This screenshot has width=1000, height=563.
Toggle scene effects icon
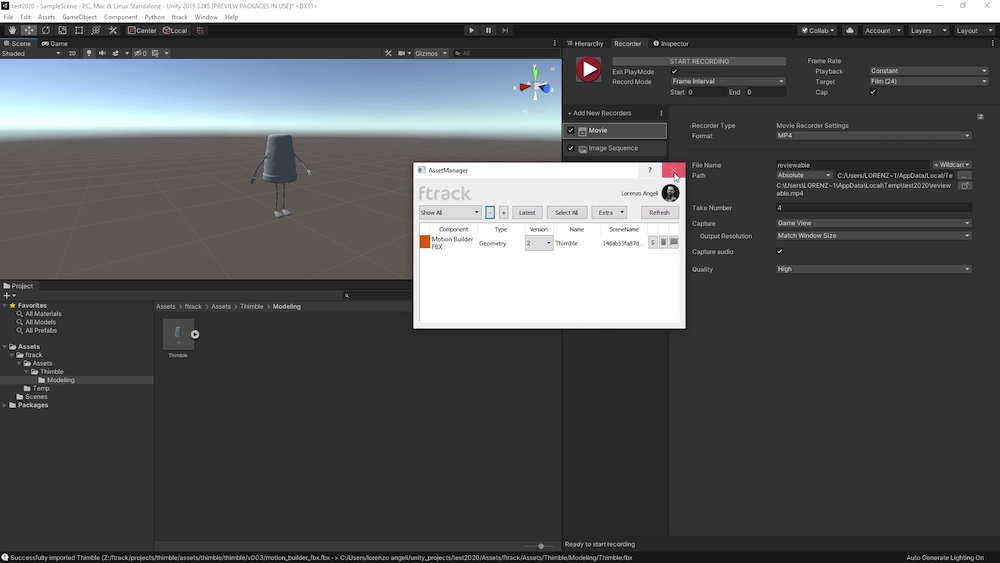(x=115, y=53)
